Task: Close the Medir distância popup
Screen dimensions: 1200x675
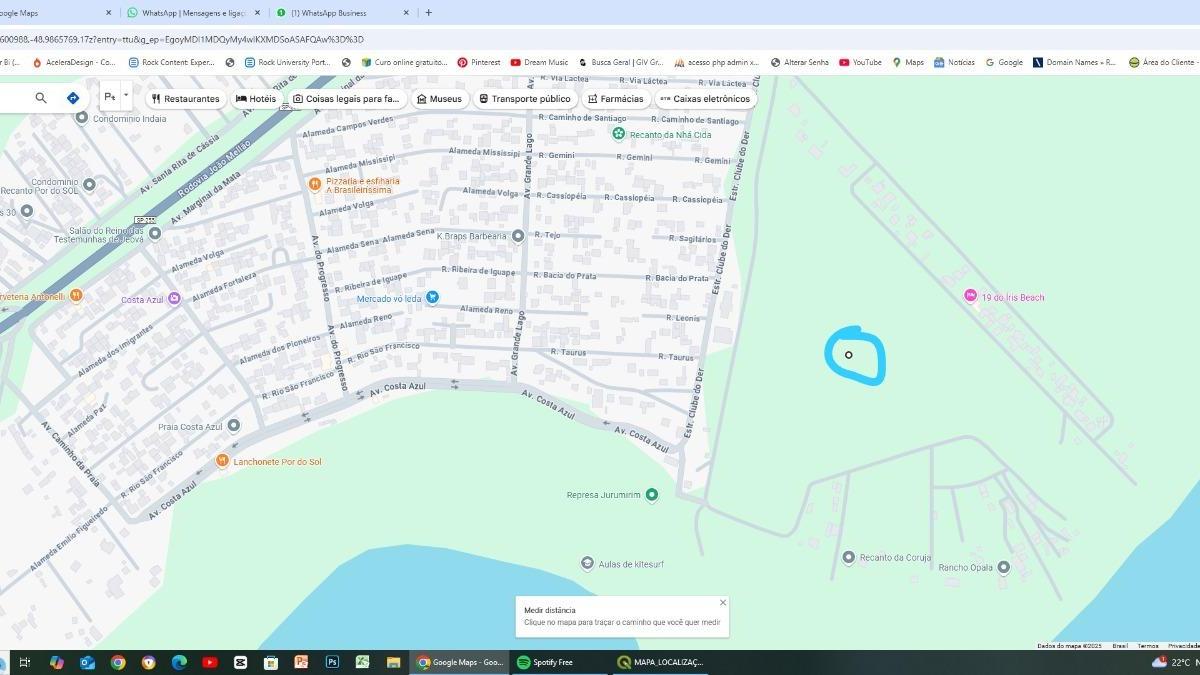Action: tap(723, 602)
